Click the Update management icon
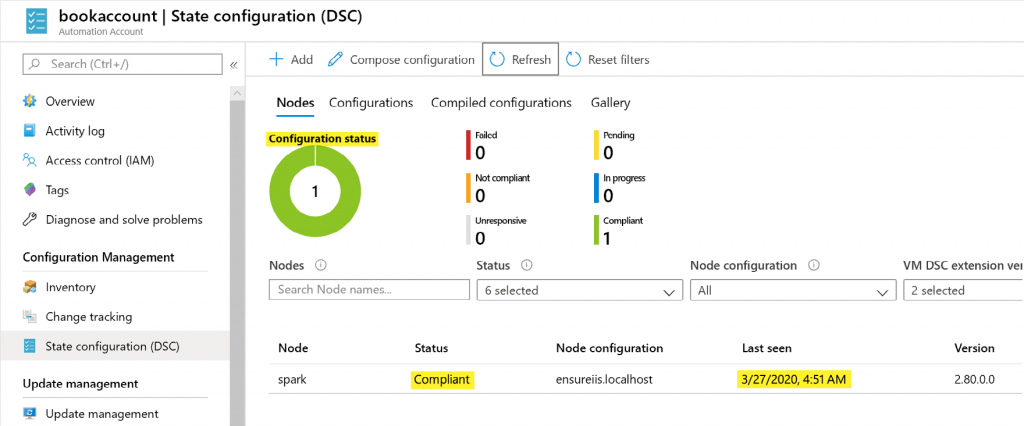The image size is (1024, 426). point(30,414)
